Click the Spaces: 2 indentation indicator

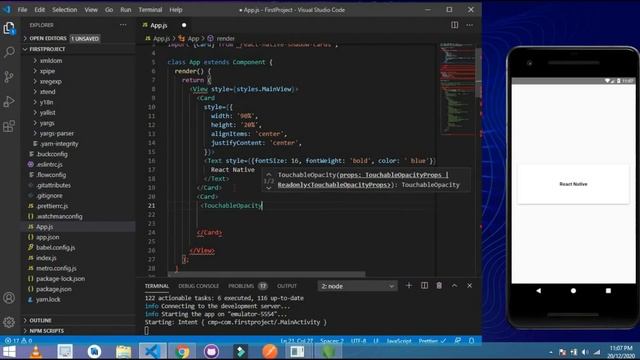coord(332,340)
